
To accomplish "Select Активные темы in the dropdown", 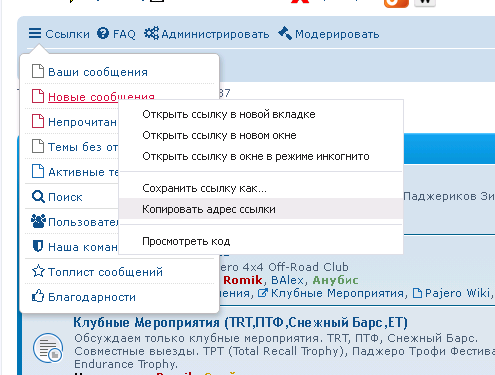I will [83, 172].
